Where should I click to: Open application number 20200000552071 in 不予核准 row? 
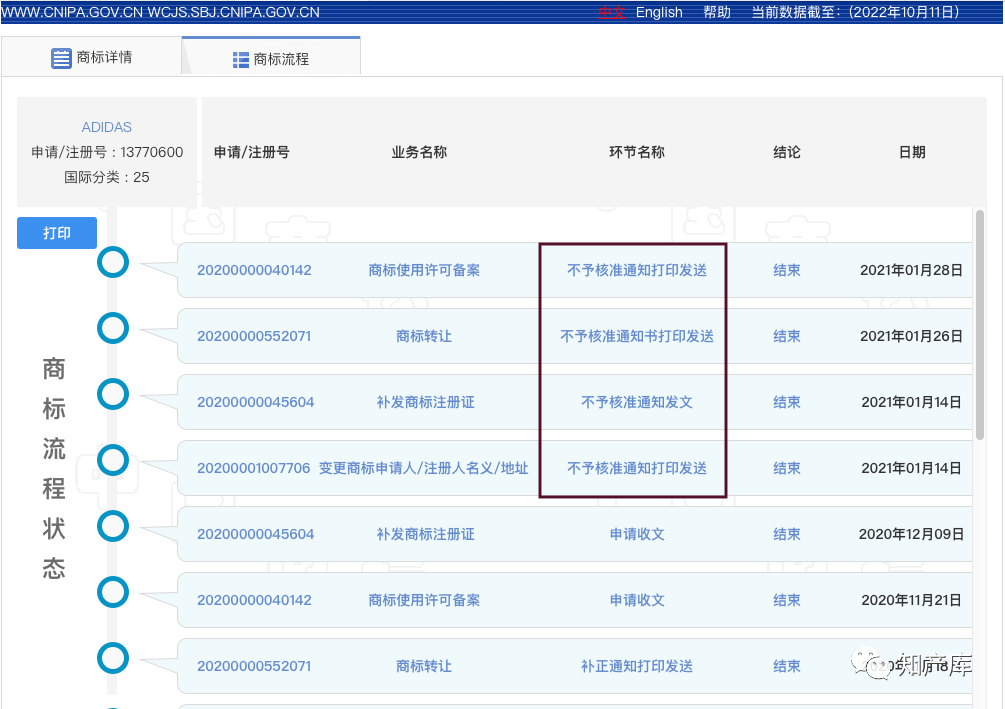254,336
